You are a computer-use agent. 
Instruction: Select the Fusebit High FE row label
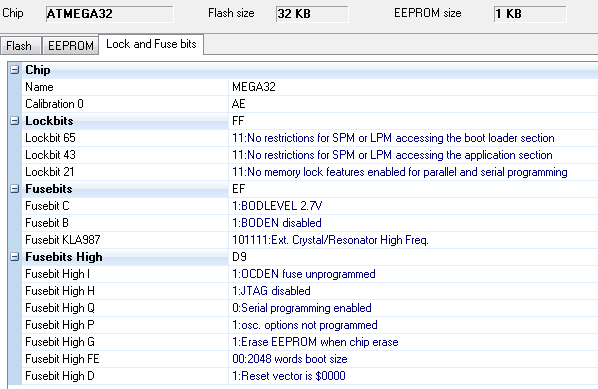62,359
